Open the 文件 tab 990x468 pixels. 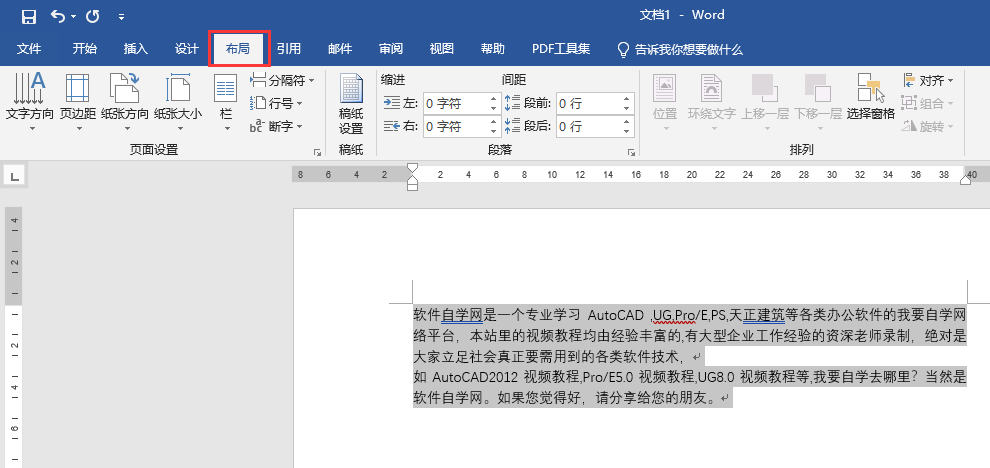tap(29, 49)
